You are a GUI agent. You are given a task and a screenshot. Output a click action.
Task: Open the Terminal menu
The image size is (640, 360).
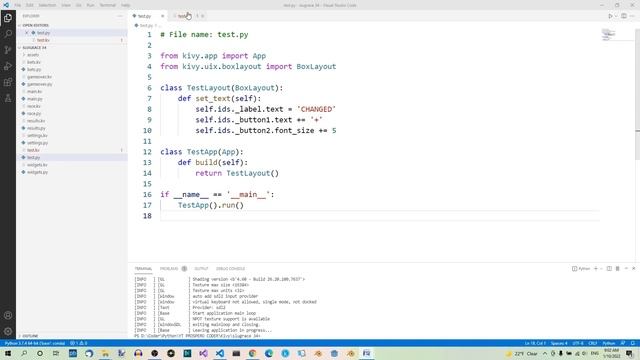[x=108, y=5]
